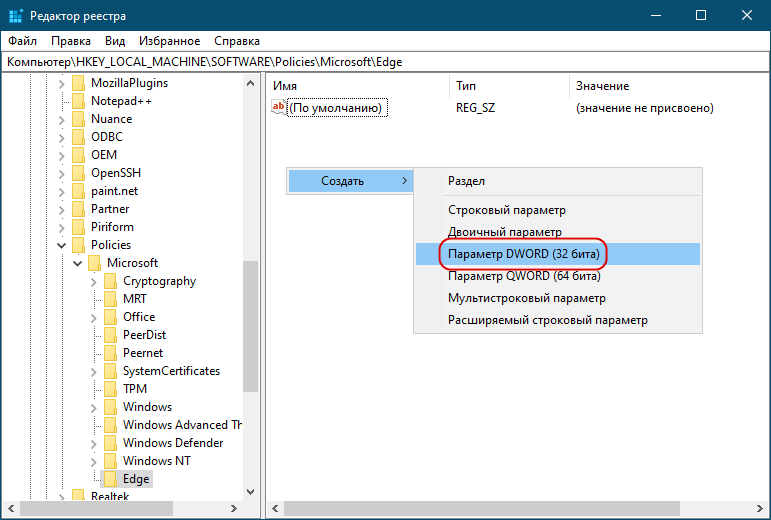Click the Peernet folder icon
Screen dimensions: 771x520
coord(111,353)
